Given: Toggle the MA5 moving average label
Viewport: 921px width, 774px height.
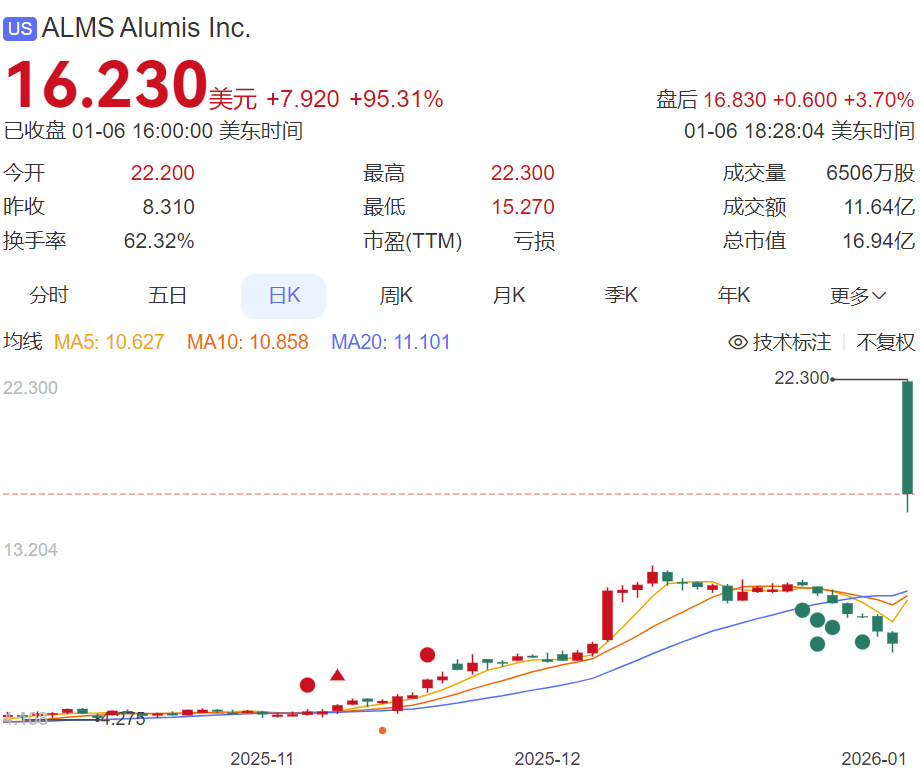Looking at the screenshot, I should click(109, 342).
